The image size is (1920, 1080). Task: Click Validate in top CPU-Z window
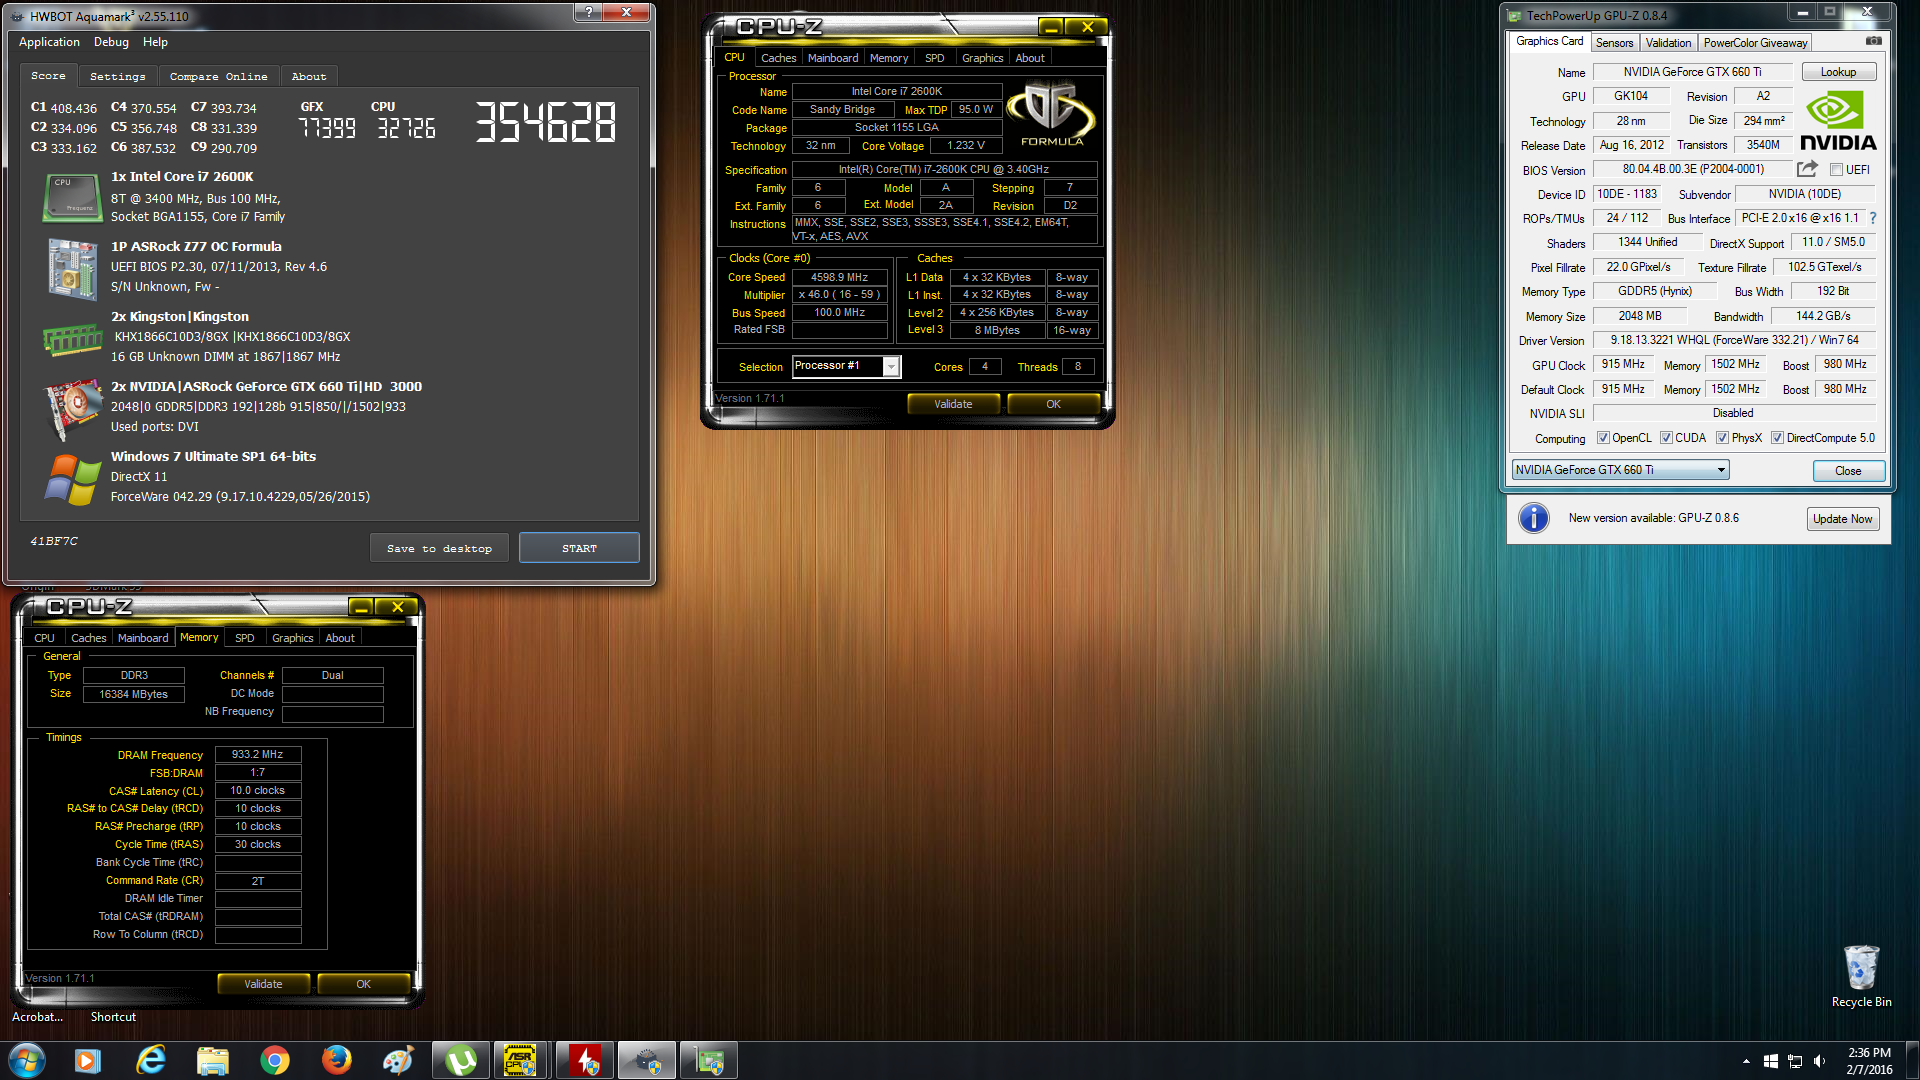tap(953, 404)
